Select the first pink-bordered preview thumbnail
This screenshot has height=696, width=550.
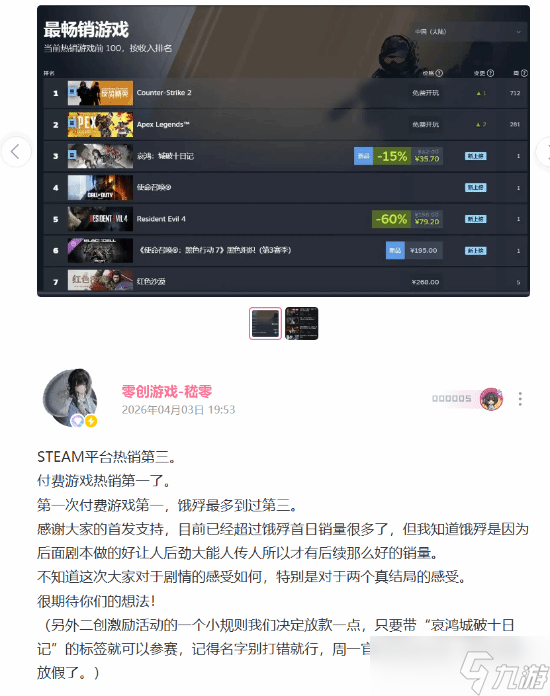coord(265,323)
